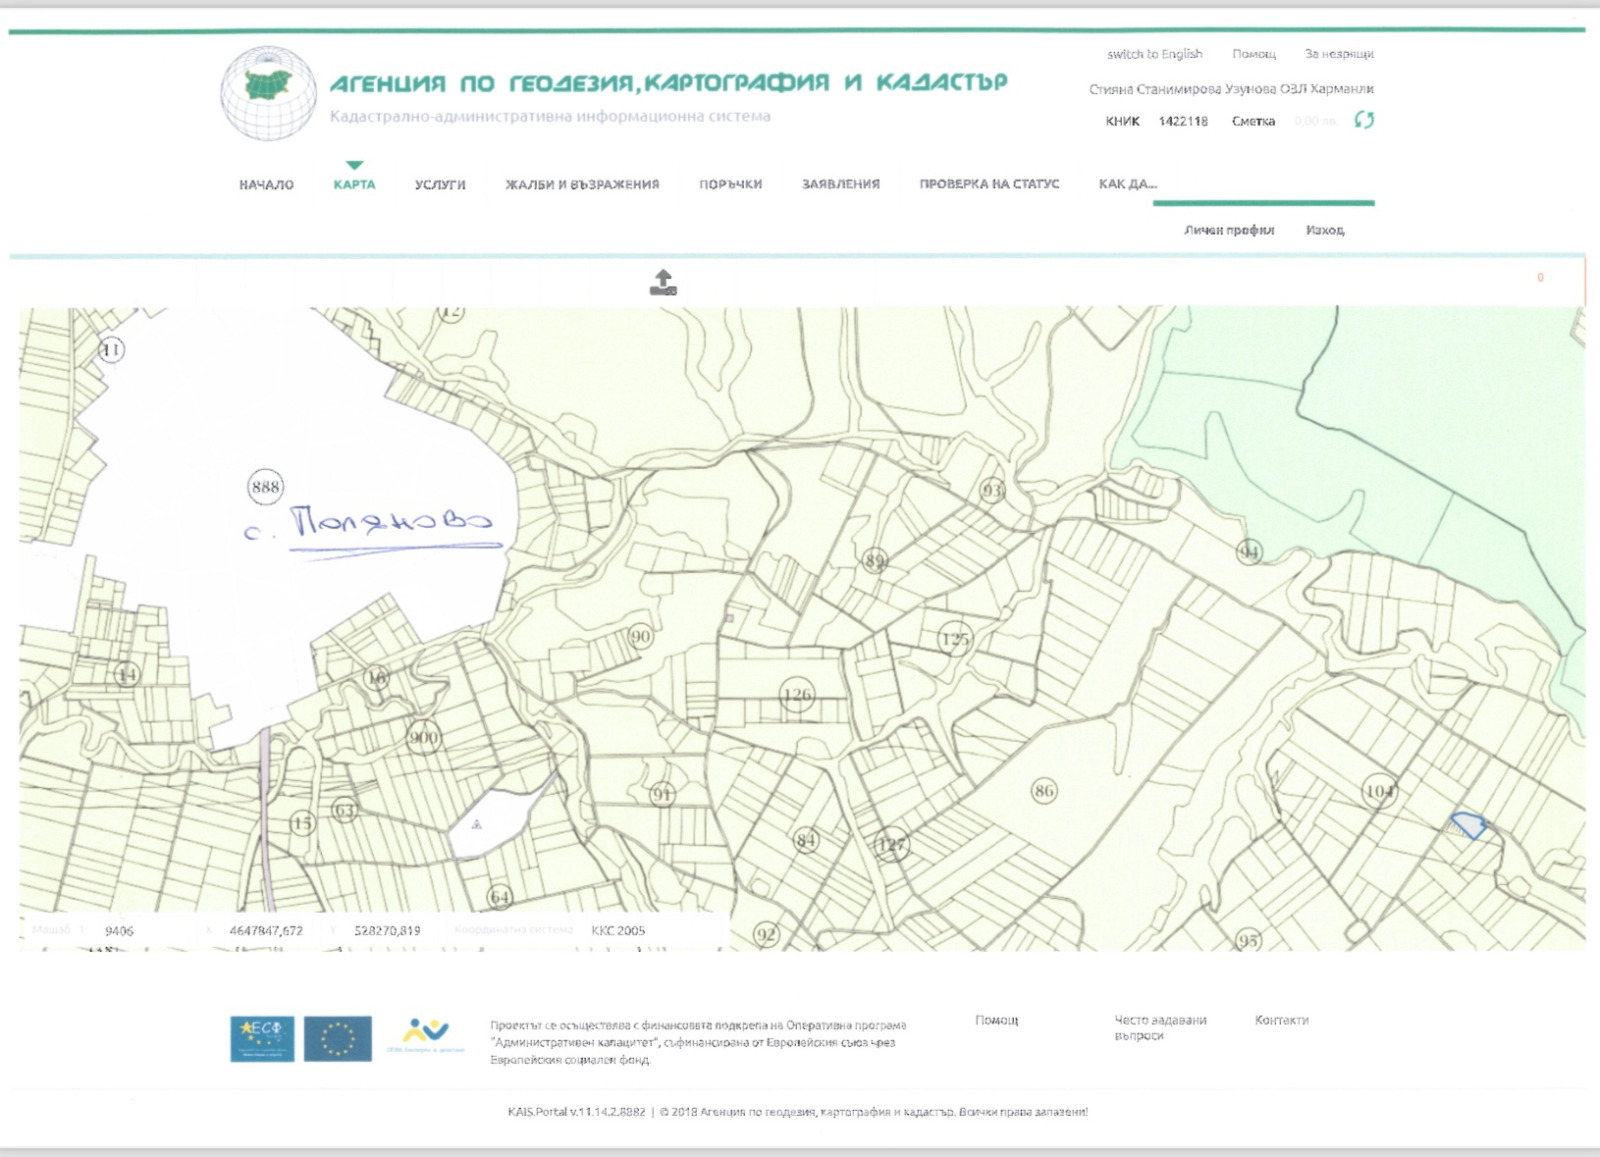Click the colorful ОПАК program logo
This screenshot has width=1600, height=1157.
click(x=425, y=1036)
